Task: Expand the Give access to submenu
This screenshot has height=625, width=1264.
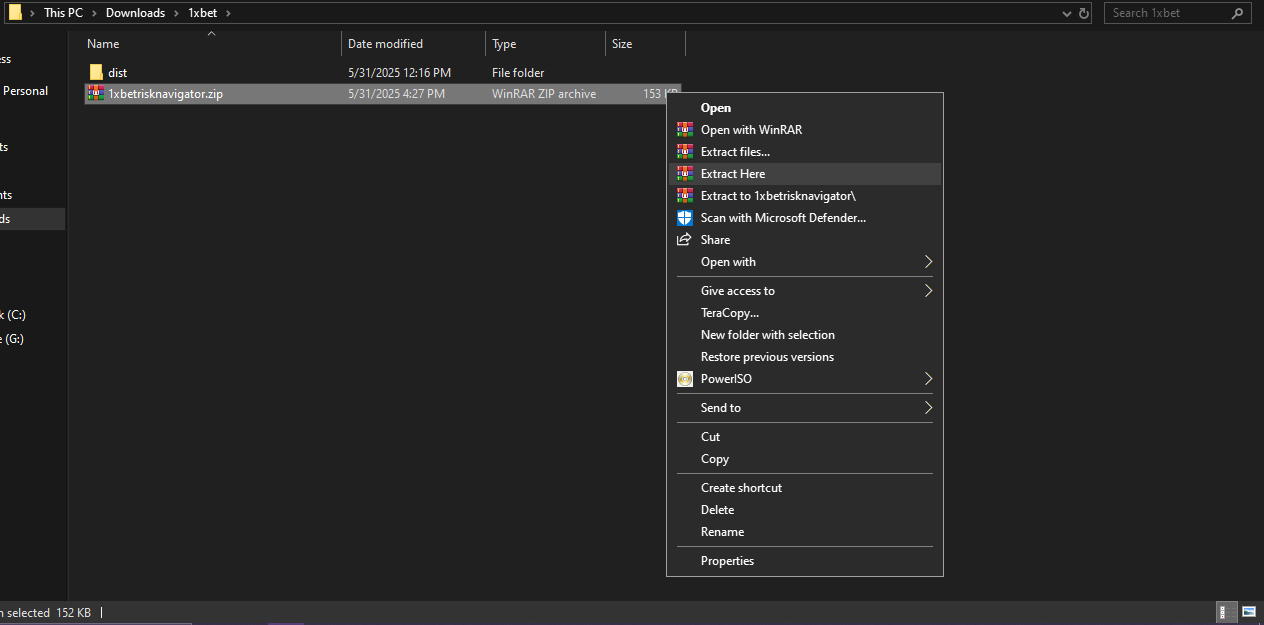Action: point(928,291)
